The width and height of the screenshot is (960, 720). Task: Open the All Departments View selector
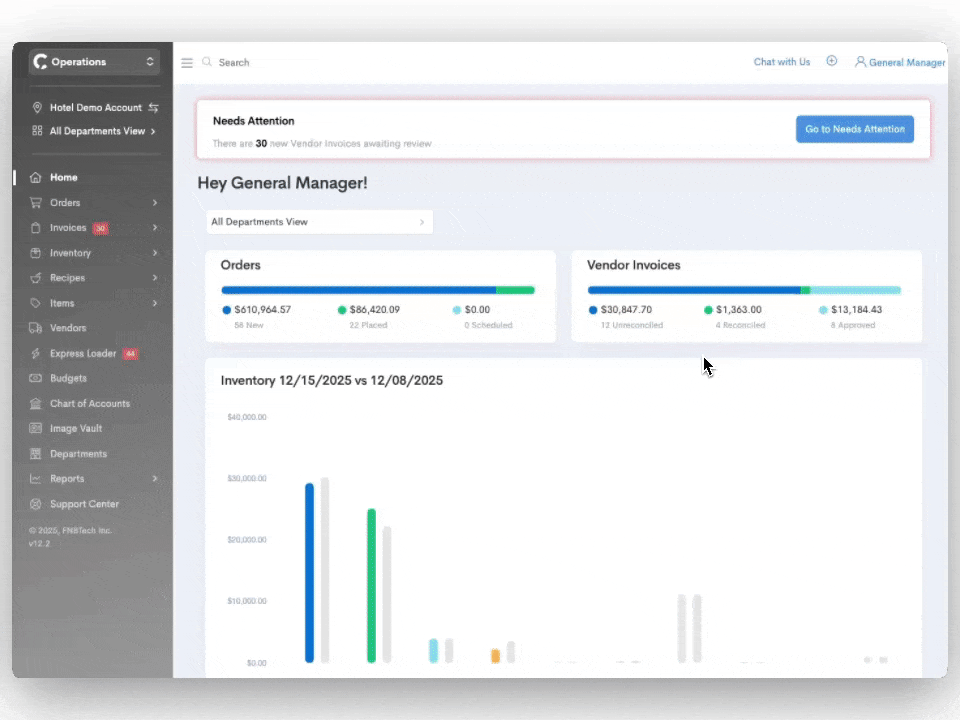(x=319, y=222)
